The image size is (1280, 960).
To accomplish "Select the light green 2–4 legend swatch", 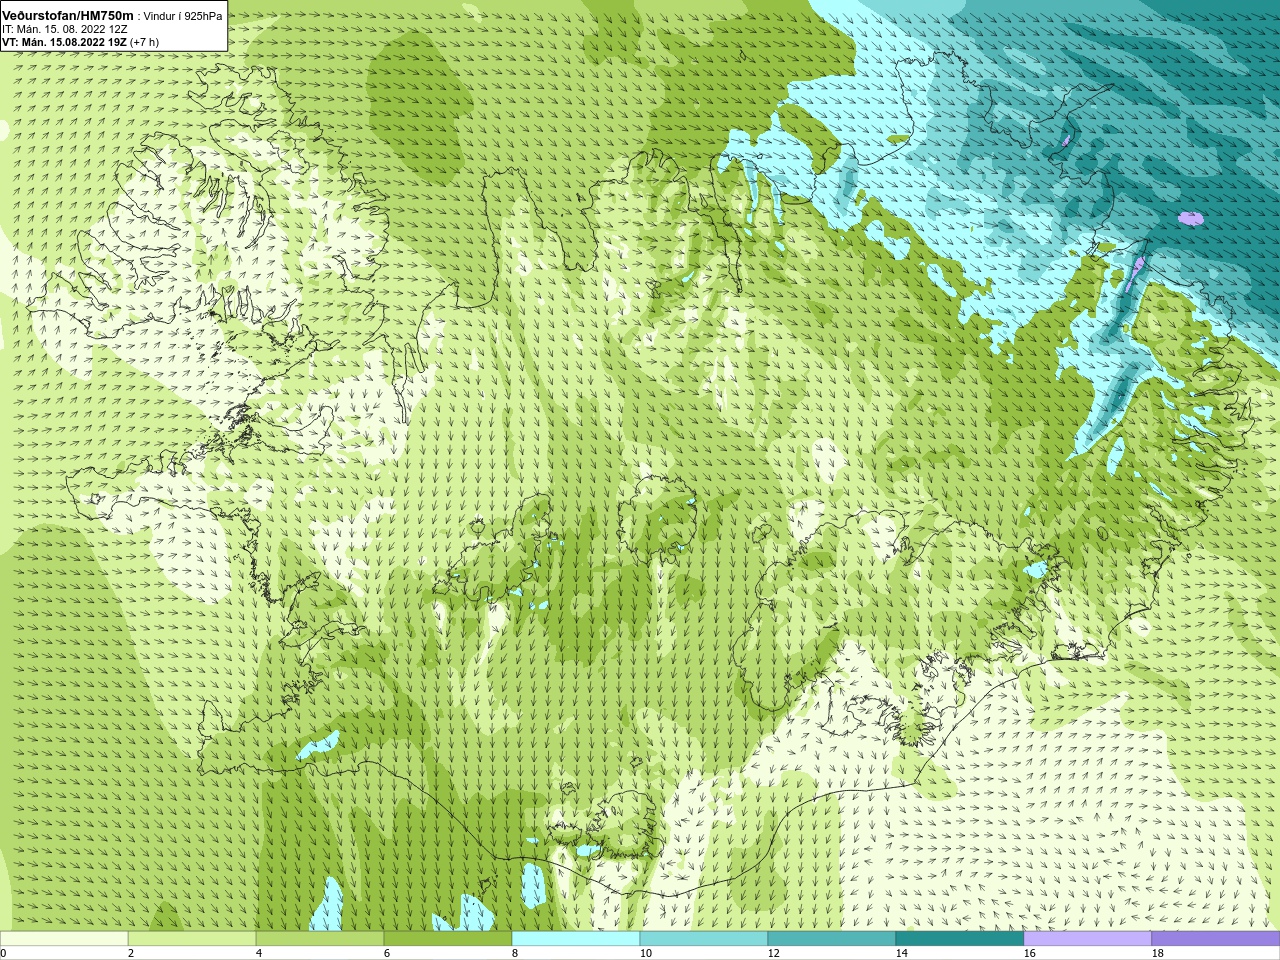I will coord(192,939).
